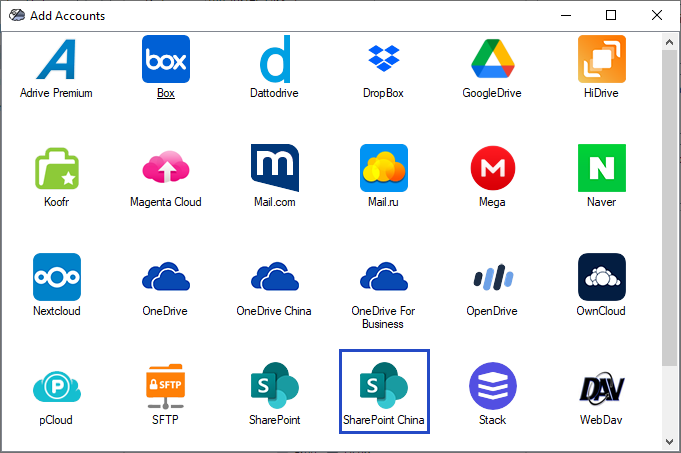Choose the SharePoint icon
The width and height of the screenshot is (681, 453).
(x=275, y=386)
